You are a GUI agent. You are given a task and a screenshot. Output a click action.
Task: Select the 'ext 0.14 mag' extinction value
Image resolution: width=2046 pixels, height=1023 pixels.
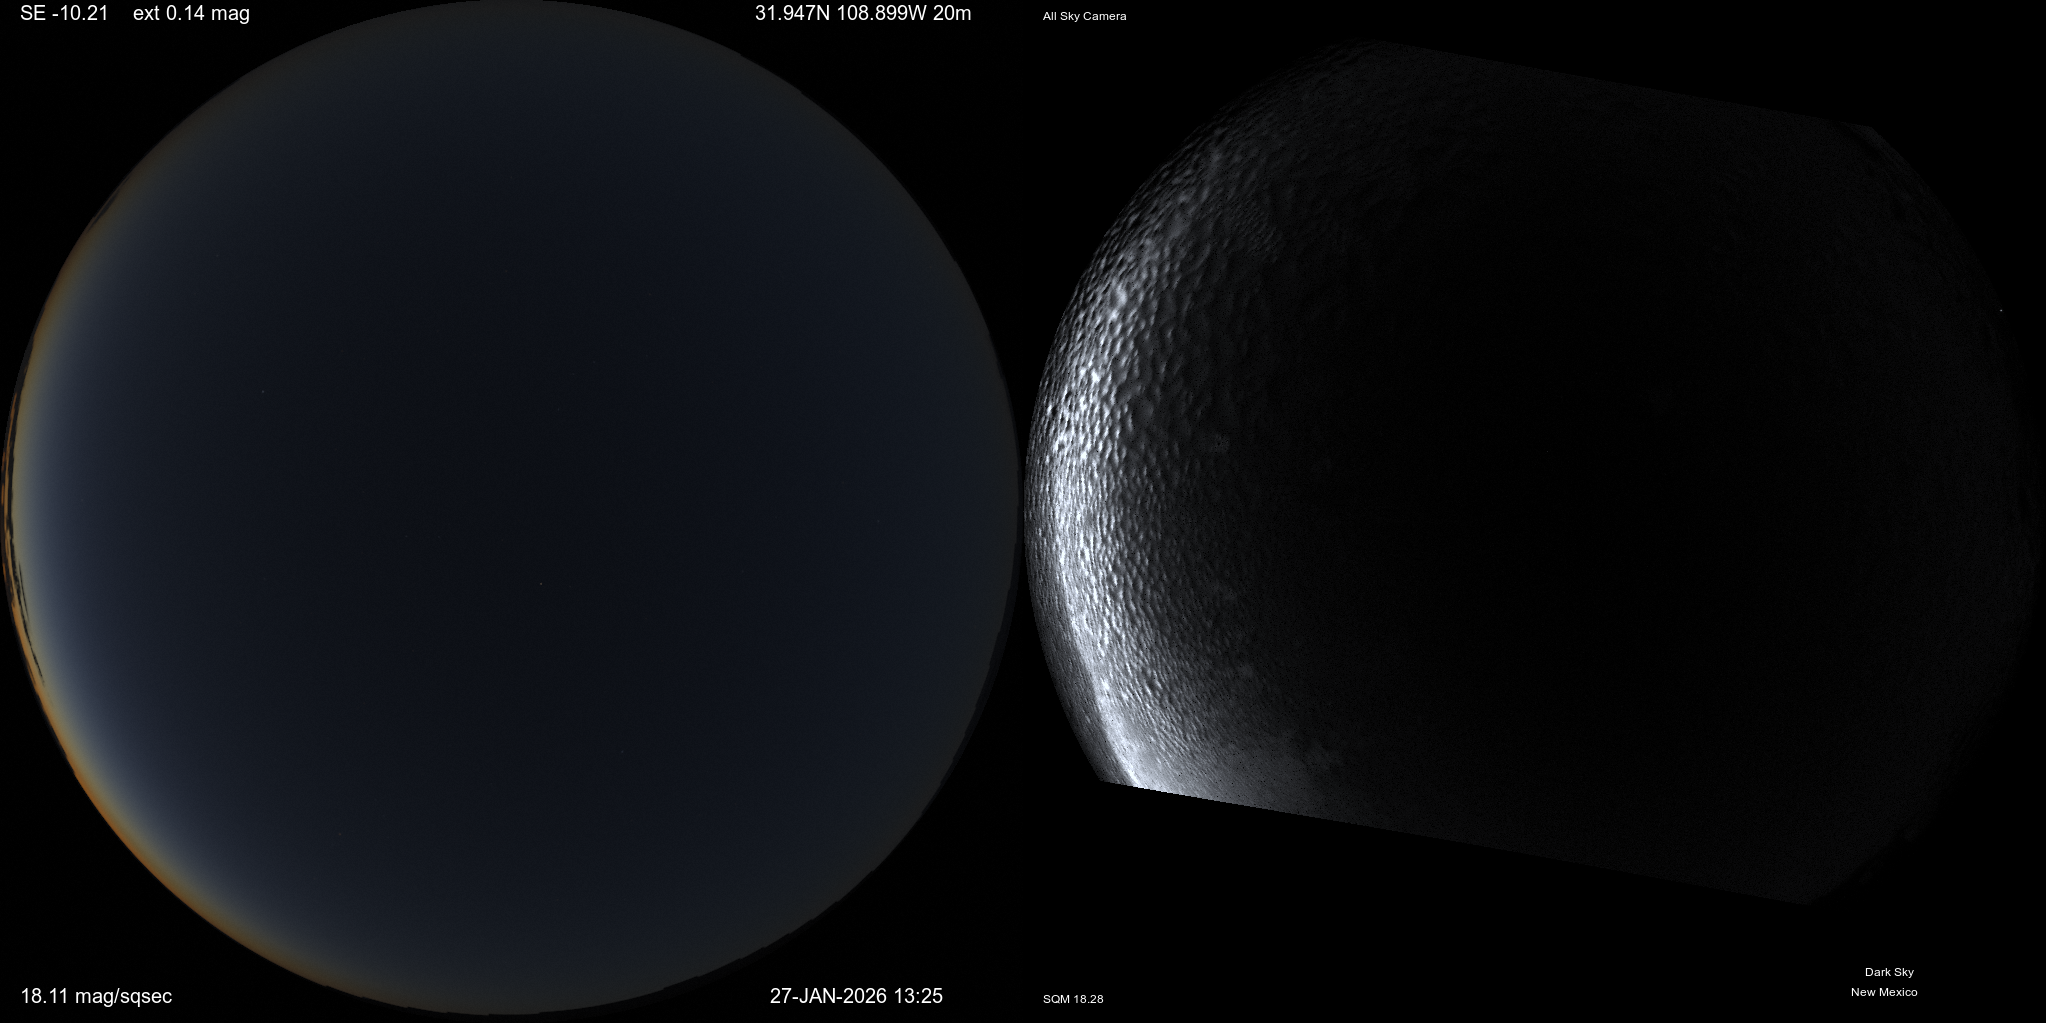click(191, 13)
